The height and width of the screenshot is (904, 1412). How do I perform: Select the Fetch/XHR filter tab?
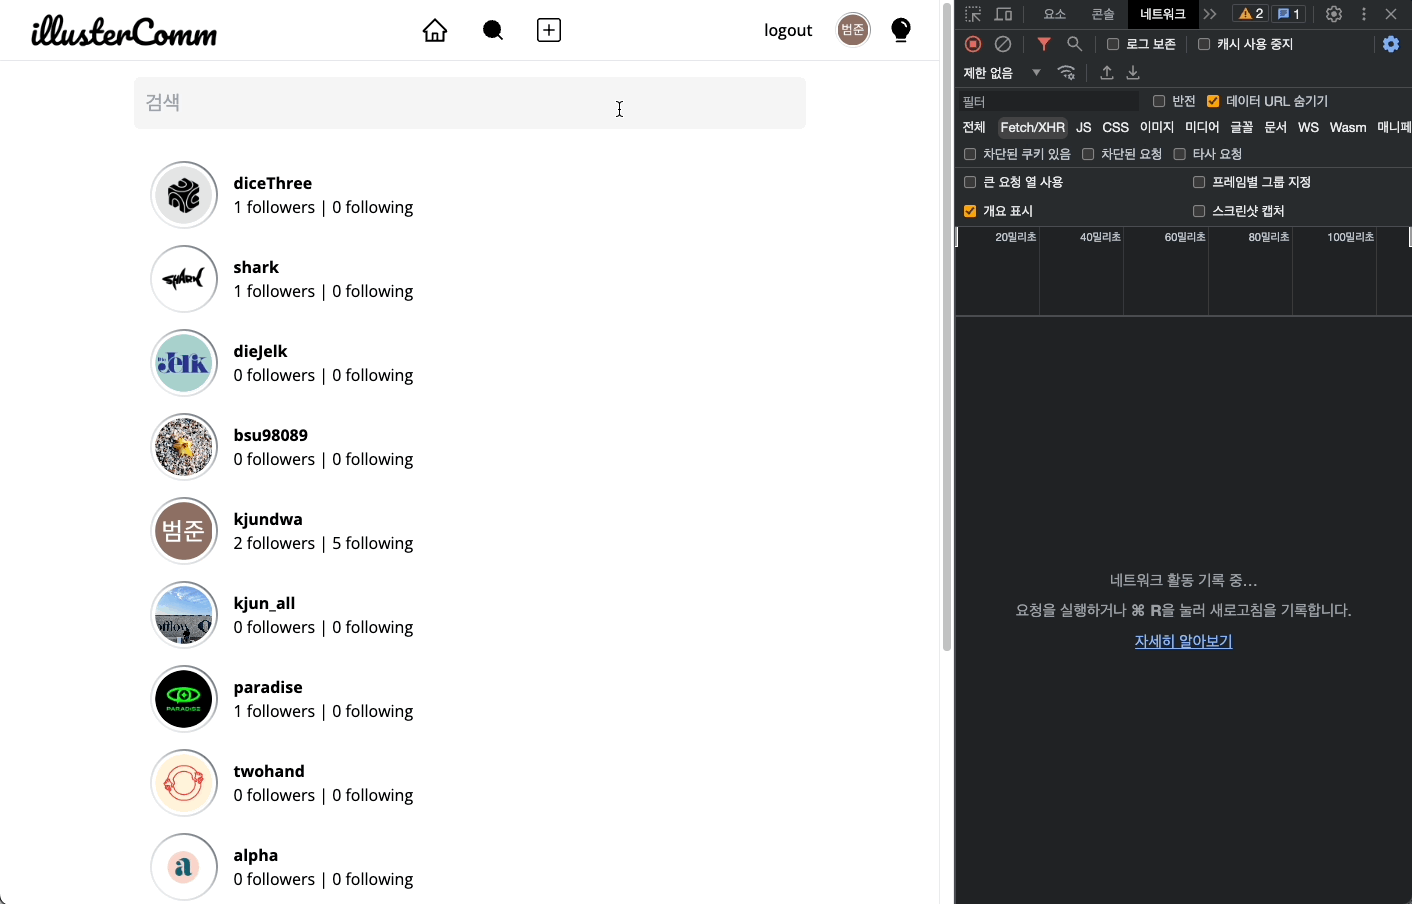click(1032, 127)
